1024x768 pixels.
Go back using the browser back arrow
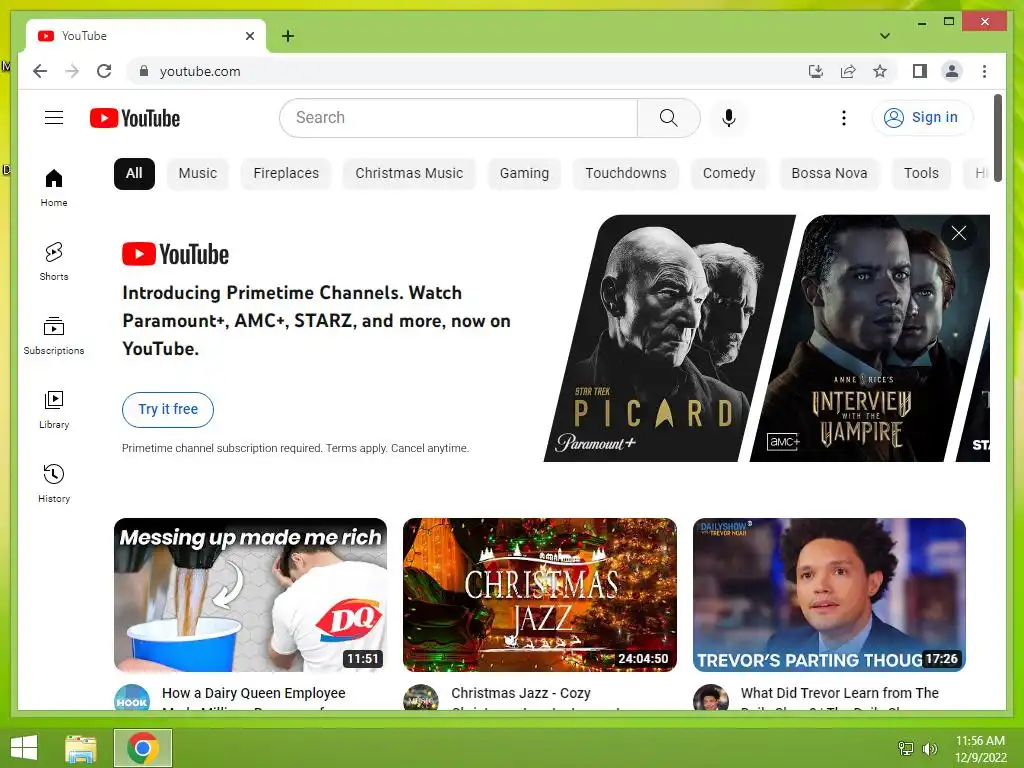tap(40, 71)
